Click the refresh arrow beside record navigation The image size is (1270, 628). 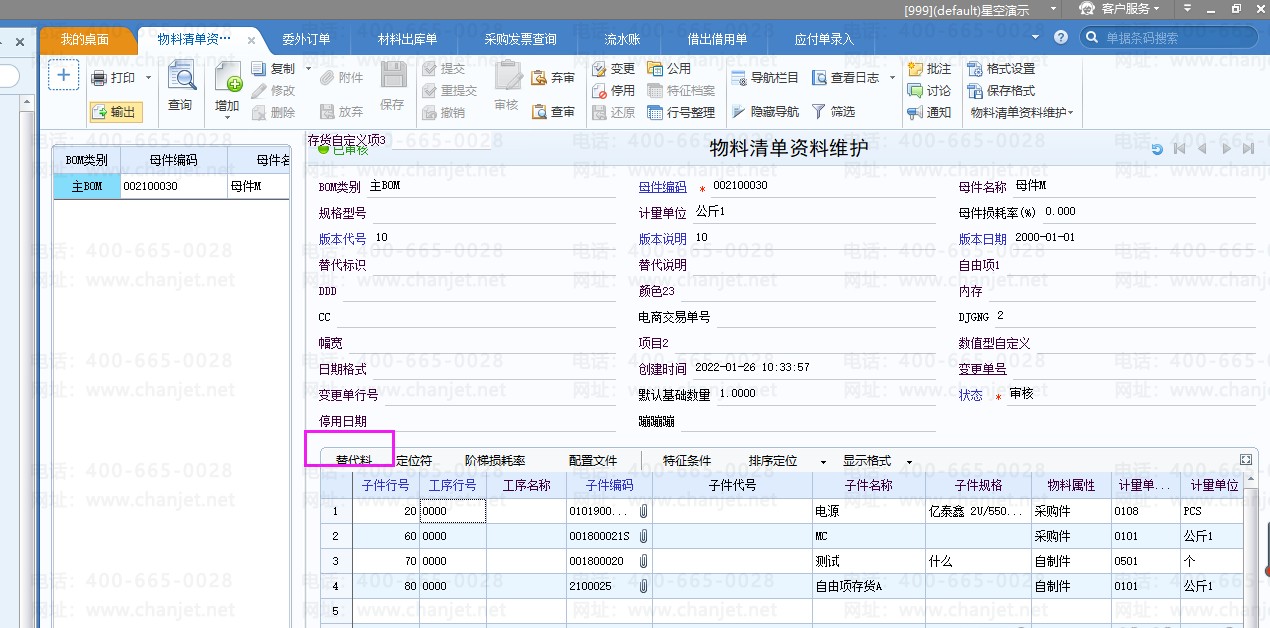point(1157,149)
